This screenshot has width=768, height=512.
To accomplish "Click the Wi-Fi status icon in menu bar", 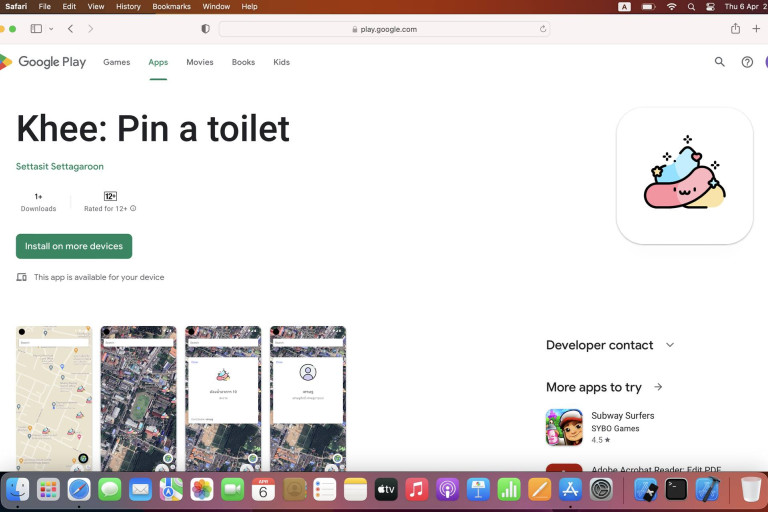I will pos(672,6).
